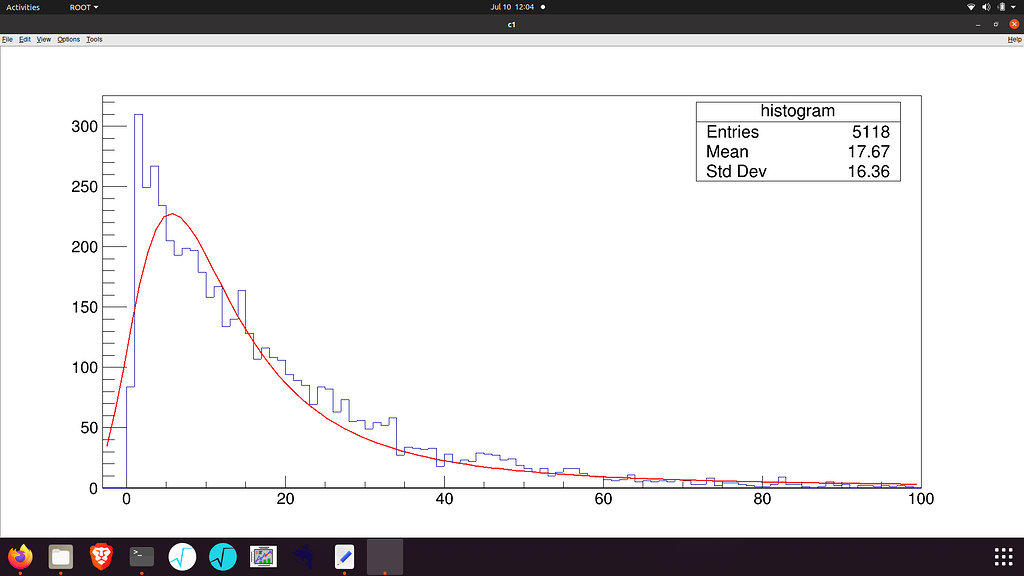Screen dimensions: 1024x576
Task: Select the histogram statistics box
Action: tap(798, 142)
